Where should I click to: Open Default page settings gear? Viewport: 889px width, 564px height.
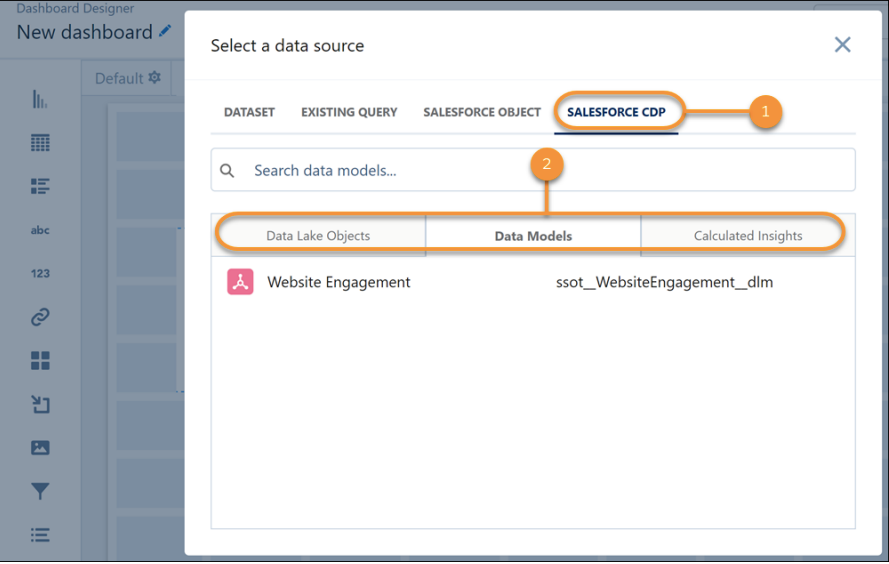point(154,77)
